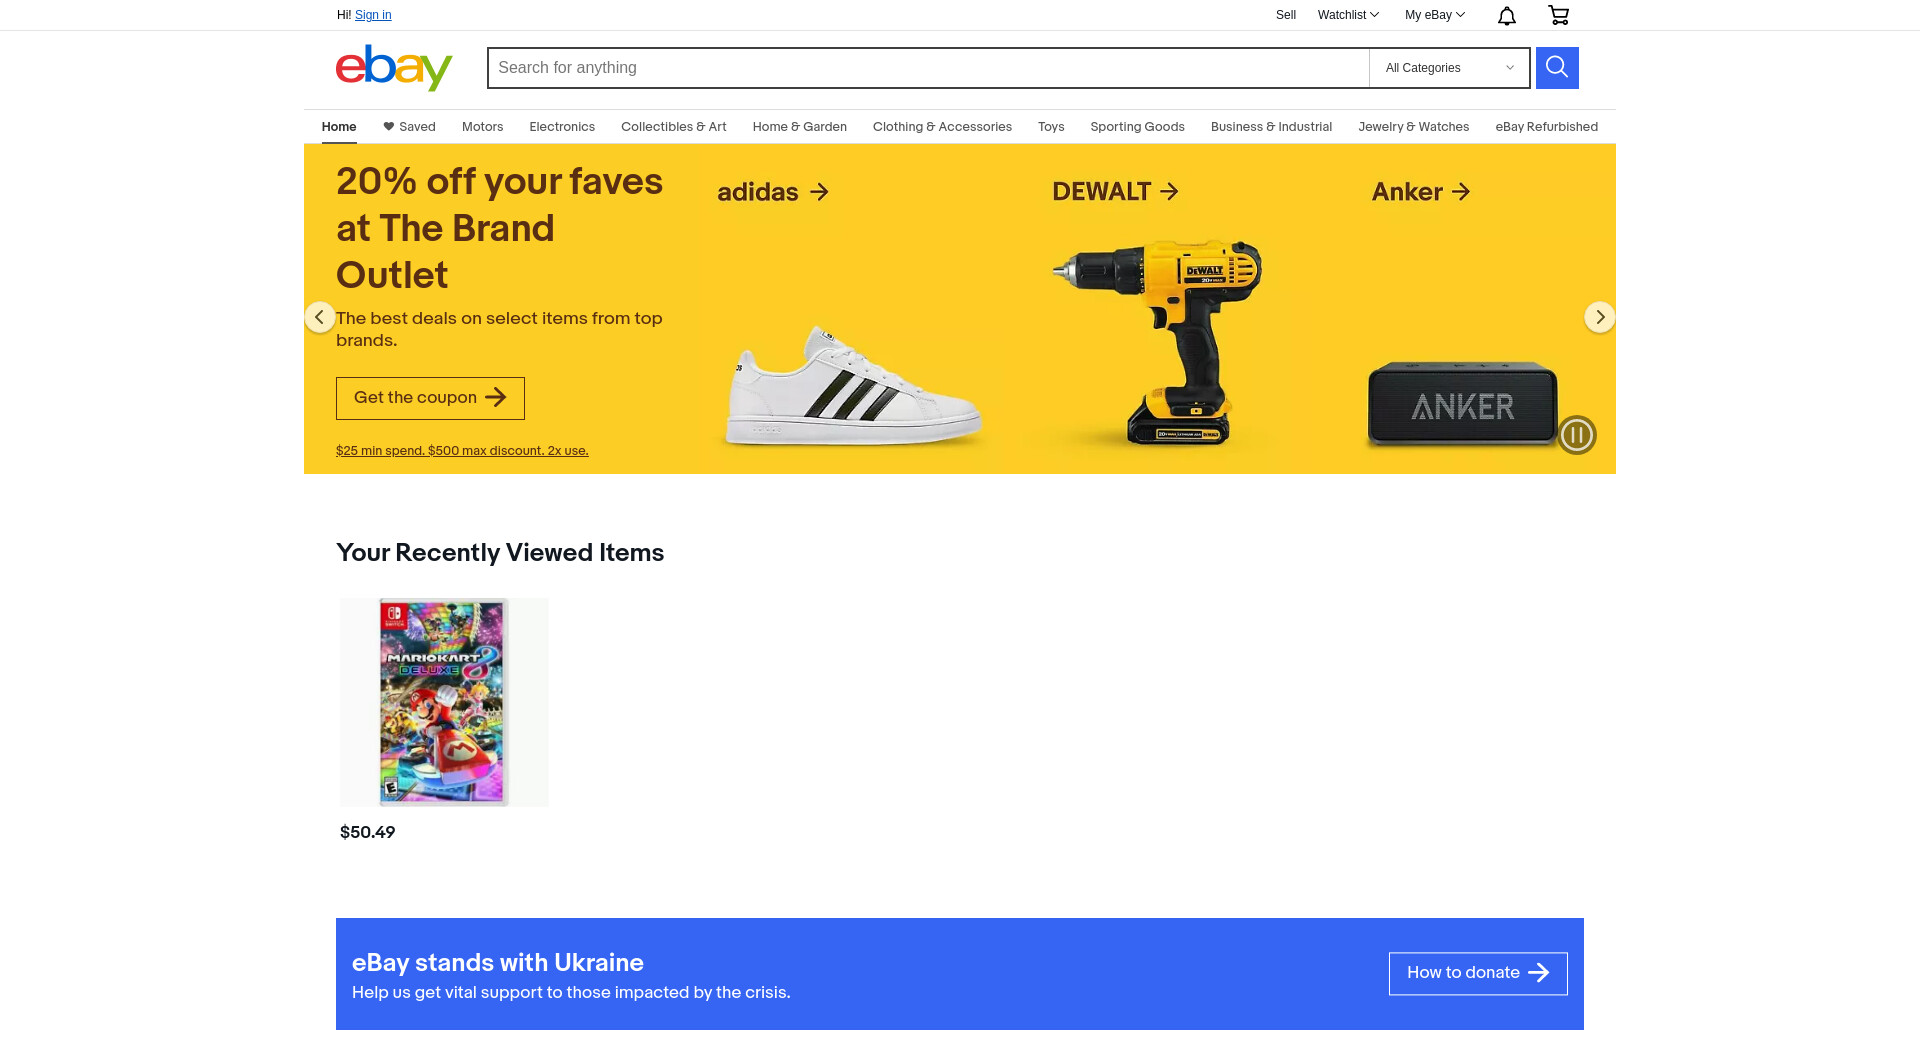Click the Sign in link
This screenshot has height=1040, width=1920.
pos(373,15)
